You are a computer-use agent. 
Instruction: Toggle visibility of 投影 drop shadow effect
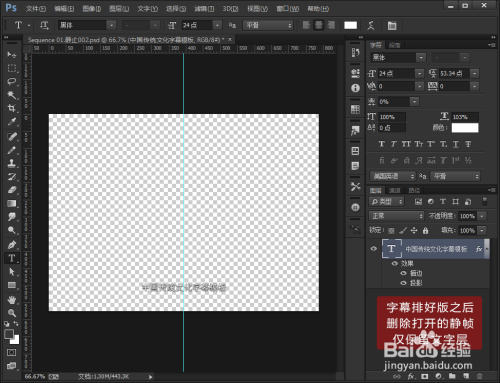403,283
